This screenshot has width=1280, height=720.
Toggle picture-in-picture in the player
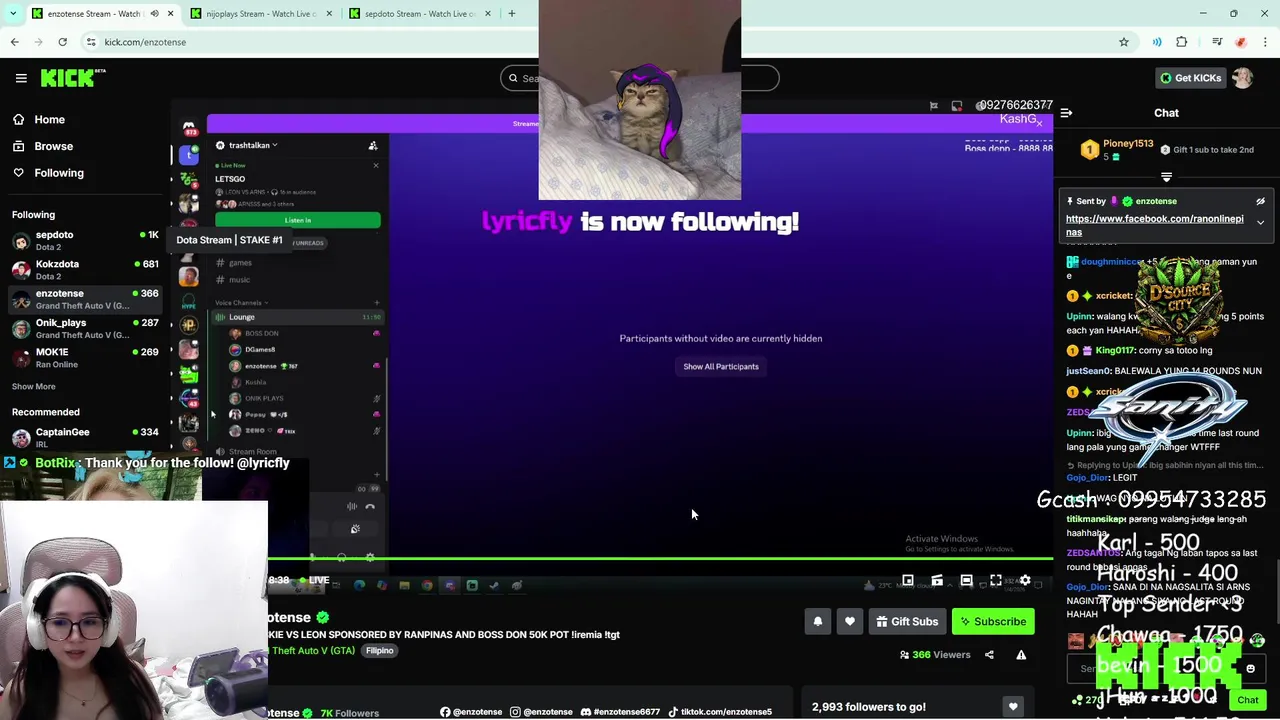tap(908, 580)
